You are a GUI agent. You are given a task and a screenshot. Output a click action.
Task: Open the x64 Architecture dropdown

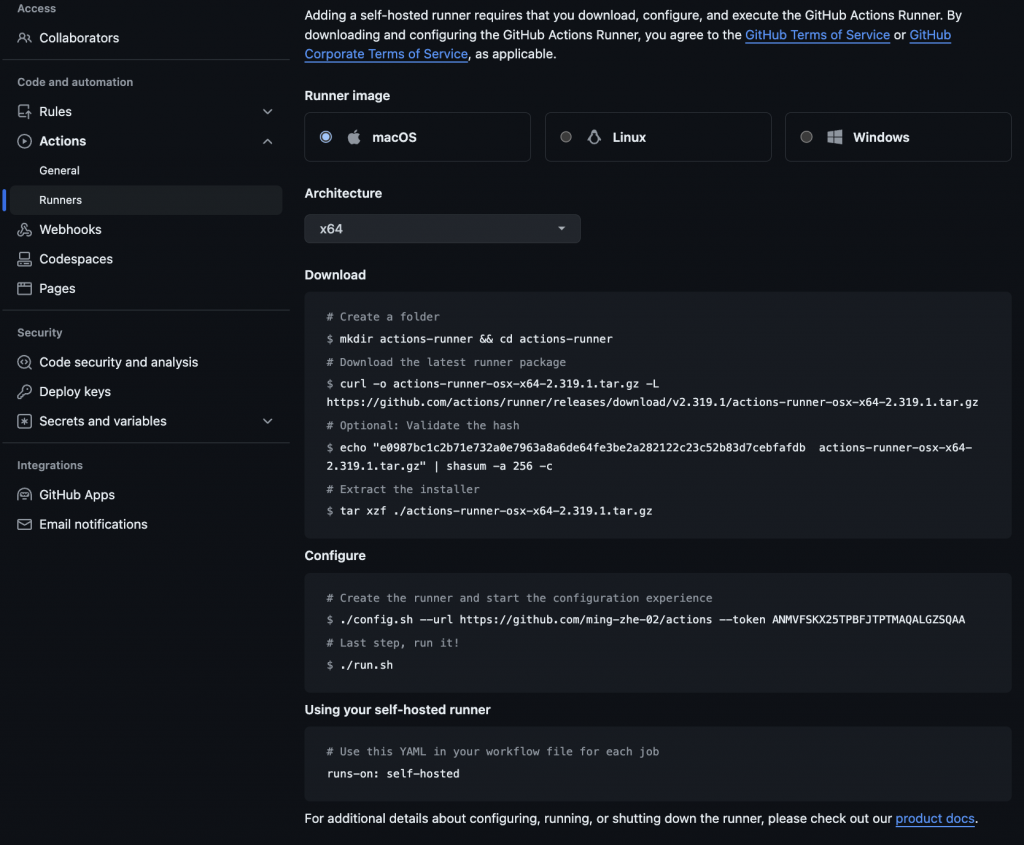tap(442, 229)
